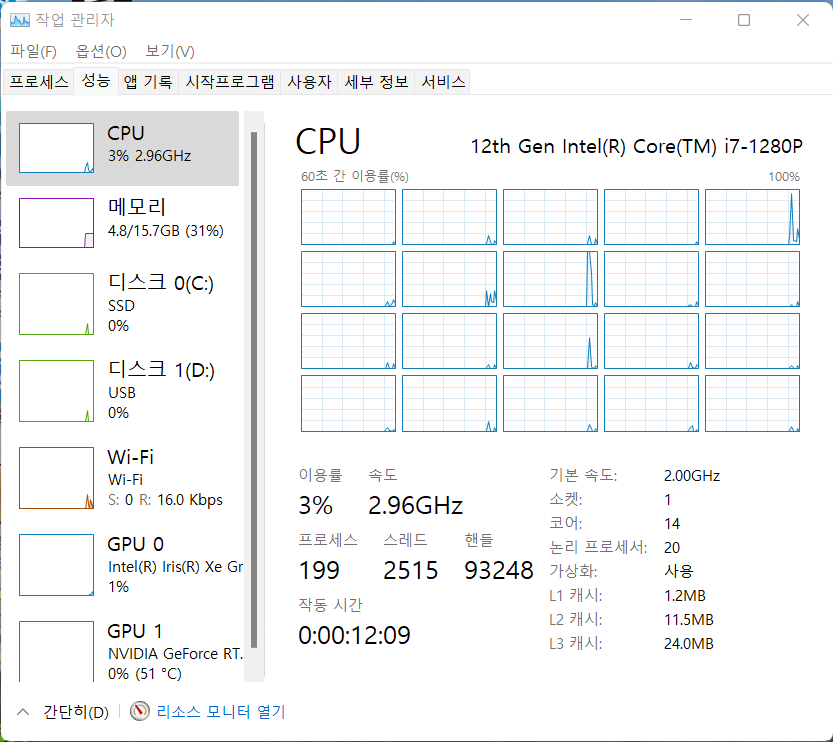Viewport: 833px width, 742px height.
Task: Click the Task Manager app icon in title bar
Action: (x=20, y=19)
